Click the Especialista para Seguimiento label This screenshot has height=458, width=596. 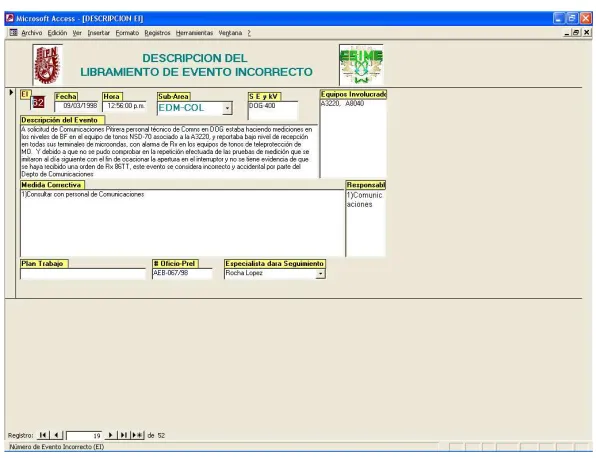tap(274, 264)
